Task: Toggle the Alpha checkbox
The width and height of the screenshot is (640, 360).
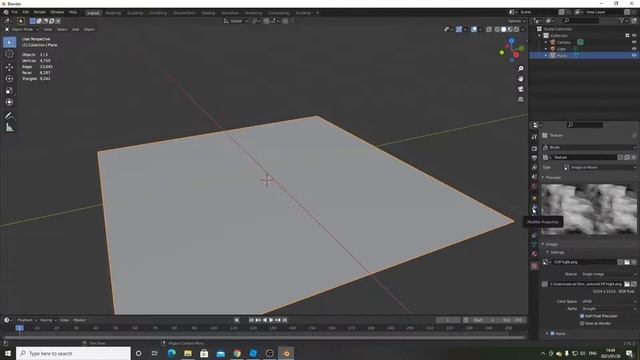Action: tap(553, 333)
